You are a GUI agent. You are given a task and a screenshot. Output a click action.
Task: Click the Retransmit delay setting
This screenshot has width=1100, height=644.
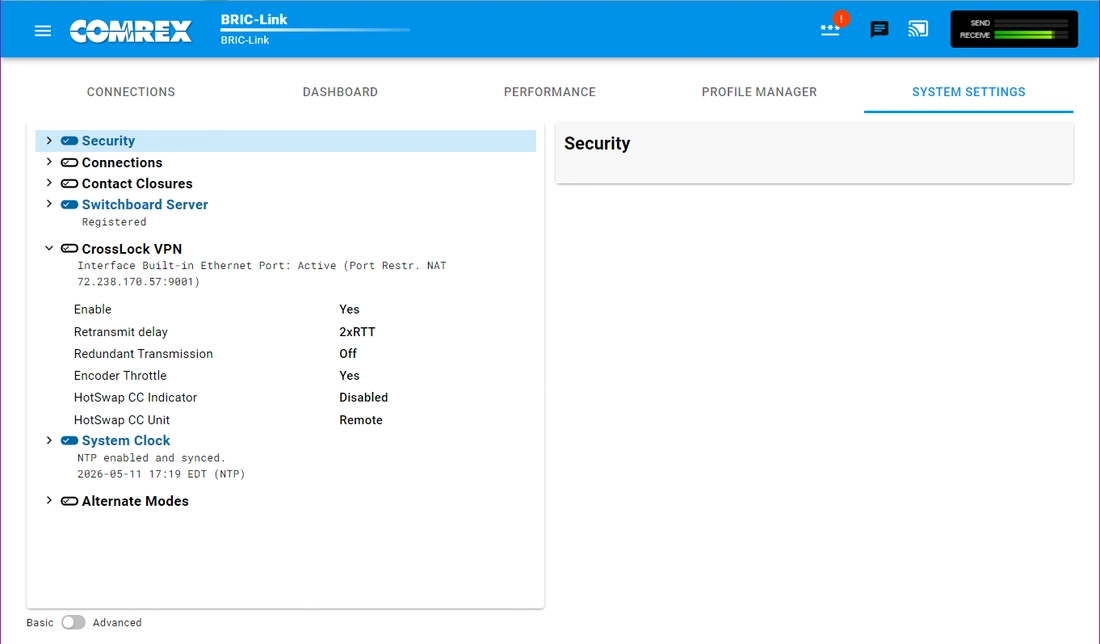click(x=302, y=332)
